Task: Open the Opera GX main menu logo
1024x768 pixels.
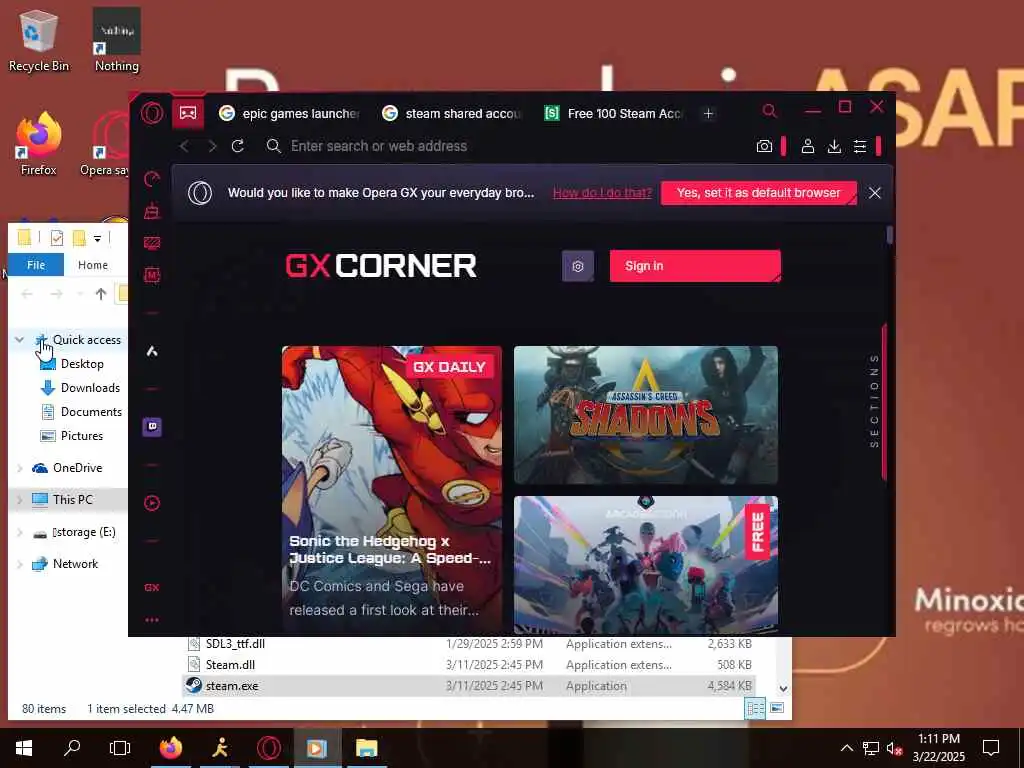Action: (x=152, y=114)
